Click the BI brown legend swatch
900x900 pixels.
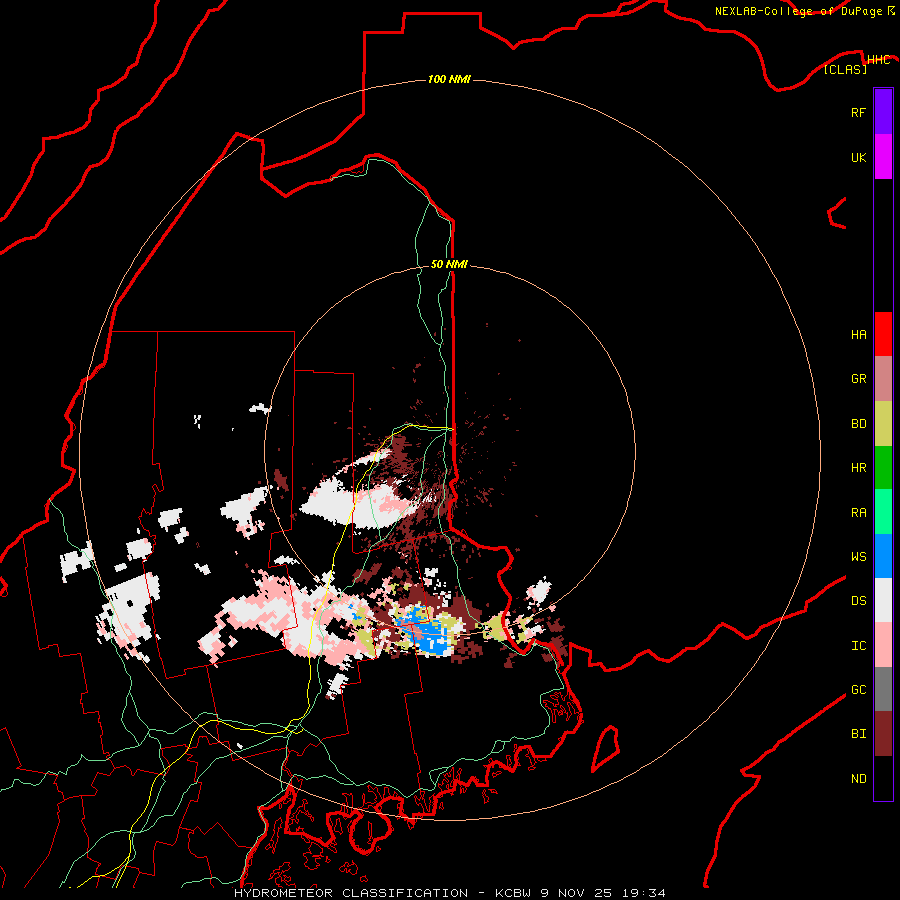(883, 734)
